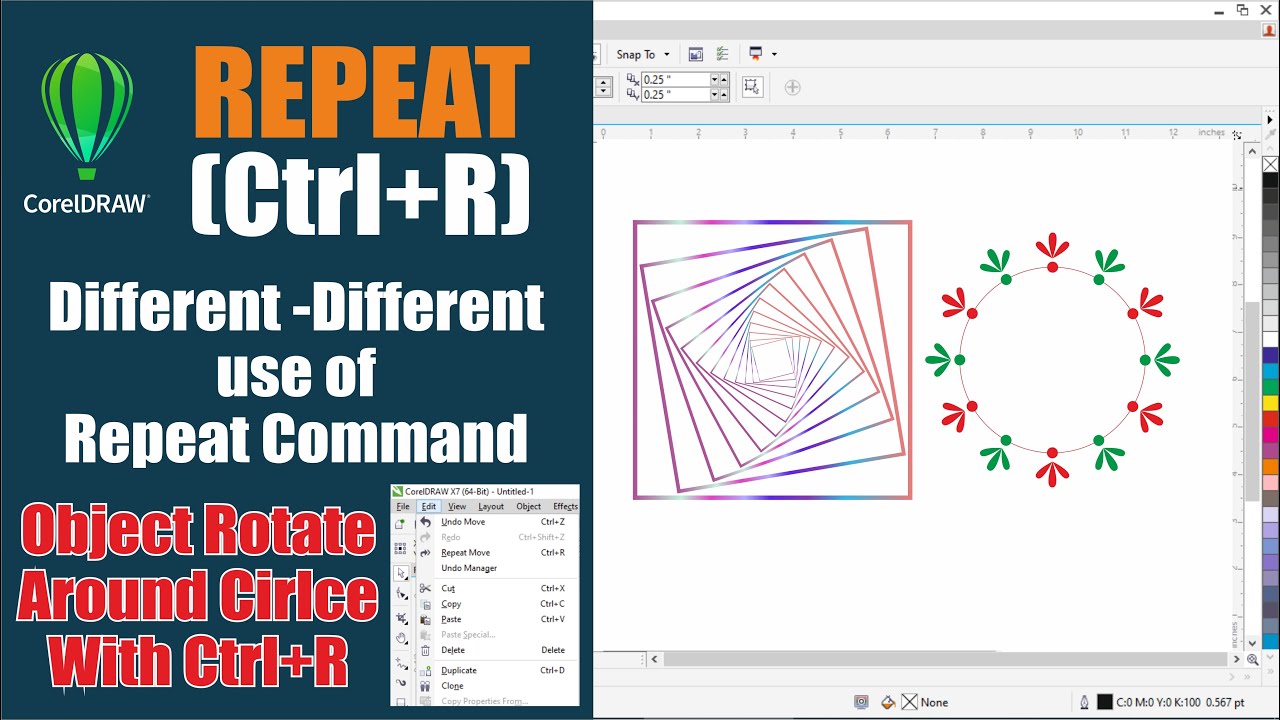Decrease duplicate distance Y with down arrow
The height and width of the screenshot is (720, 1280).
click(715, 97)
